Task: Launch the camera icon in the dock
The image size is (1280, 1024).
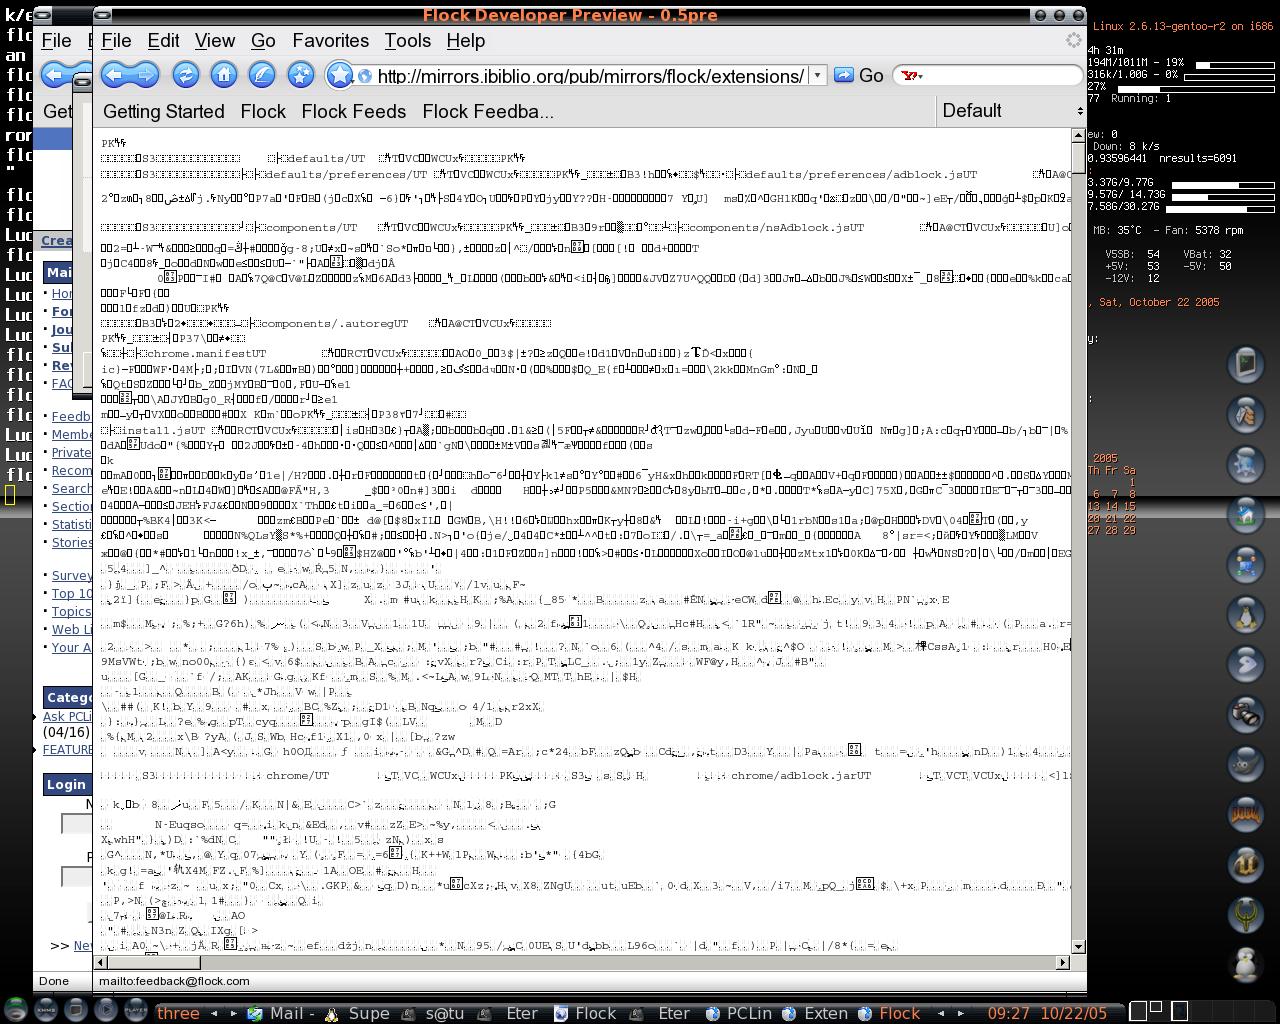Action: click(x=1246, y=714)
